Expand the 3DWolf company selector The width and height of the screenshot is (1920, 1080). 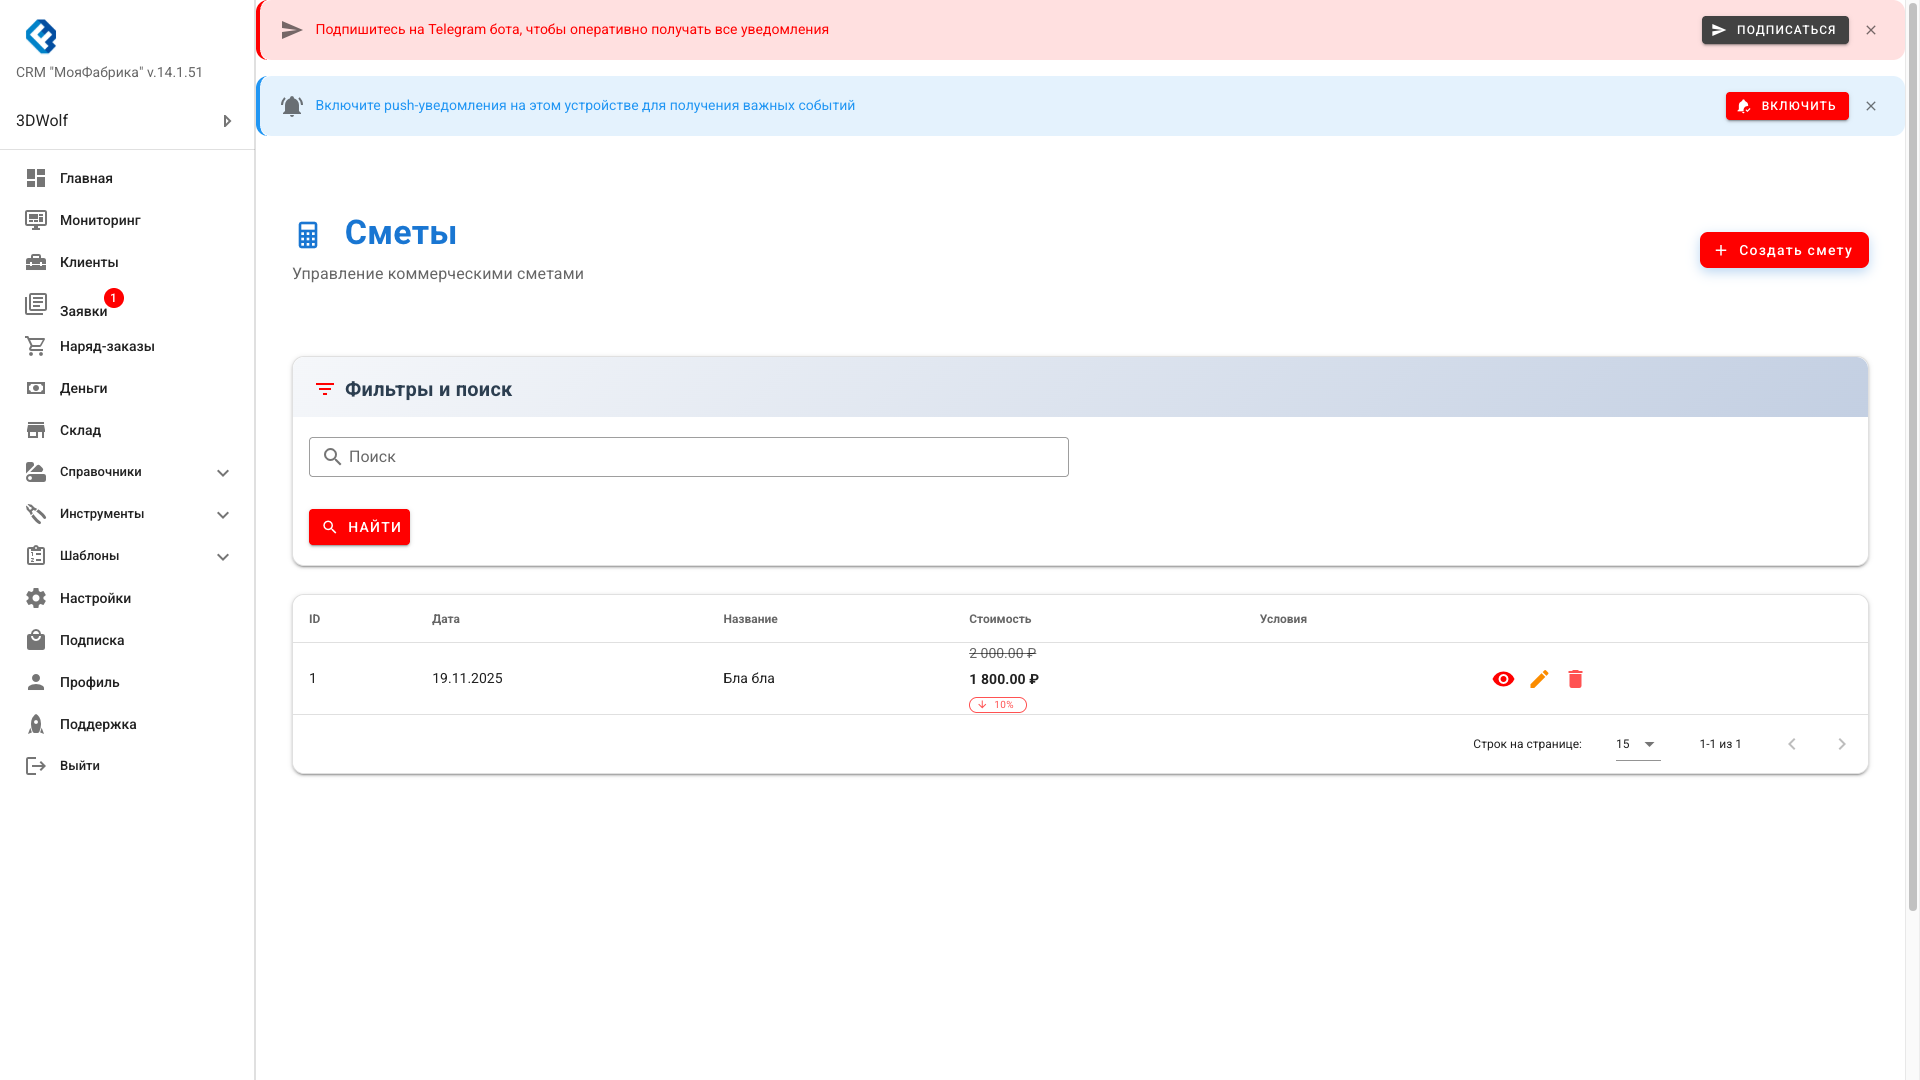click(125, 121)
